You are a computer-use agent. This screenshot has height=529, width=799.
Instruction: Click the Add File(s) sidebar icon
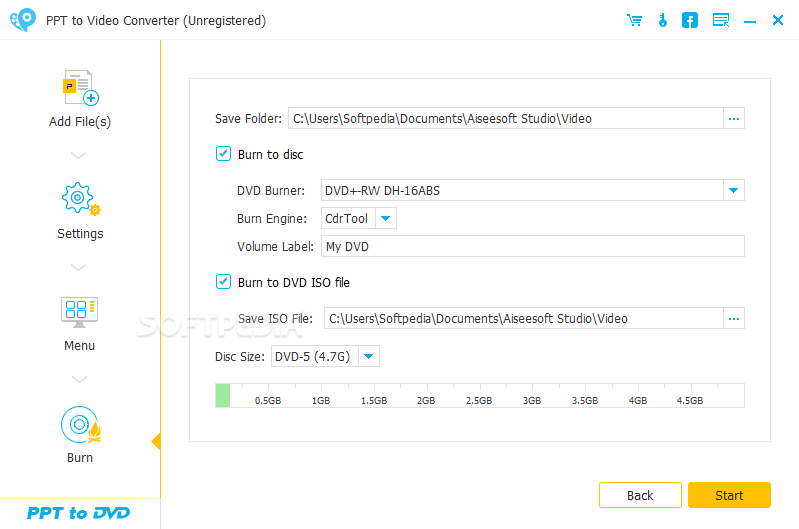(x=81, y=87)
